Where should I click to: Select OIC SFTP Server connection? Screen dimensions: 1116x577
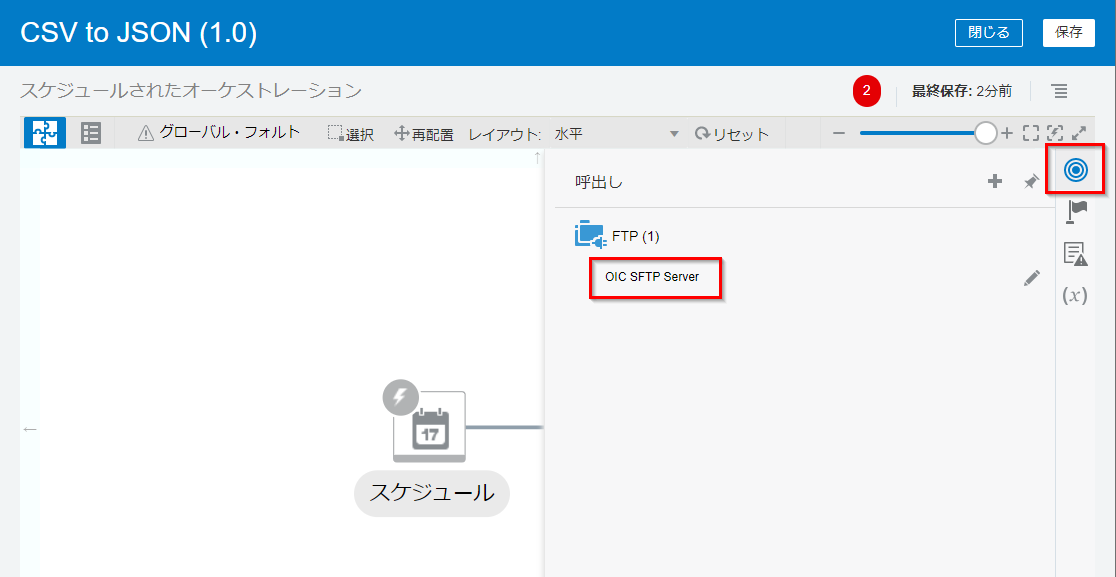click(x=652, y=277)
